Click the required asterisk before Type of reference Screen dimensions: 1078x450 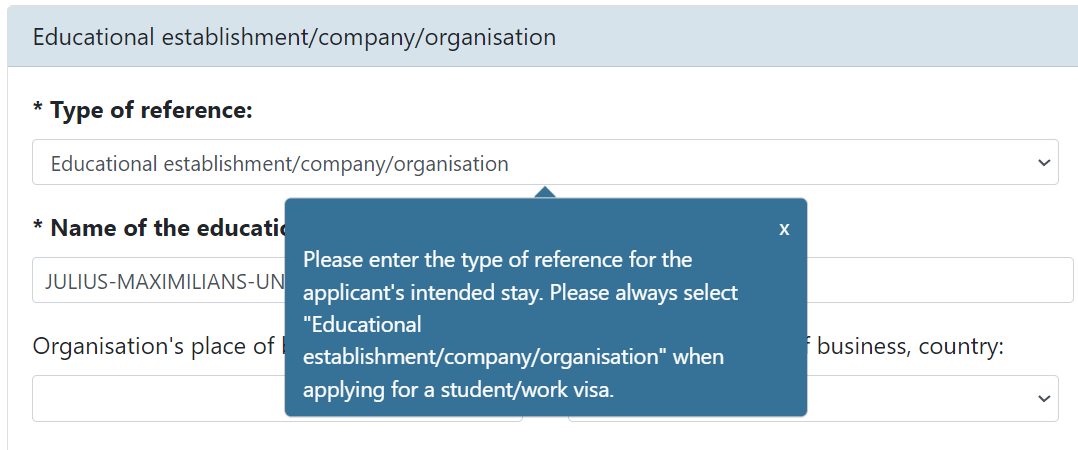coord(38,111)
